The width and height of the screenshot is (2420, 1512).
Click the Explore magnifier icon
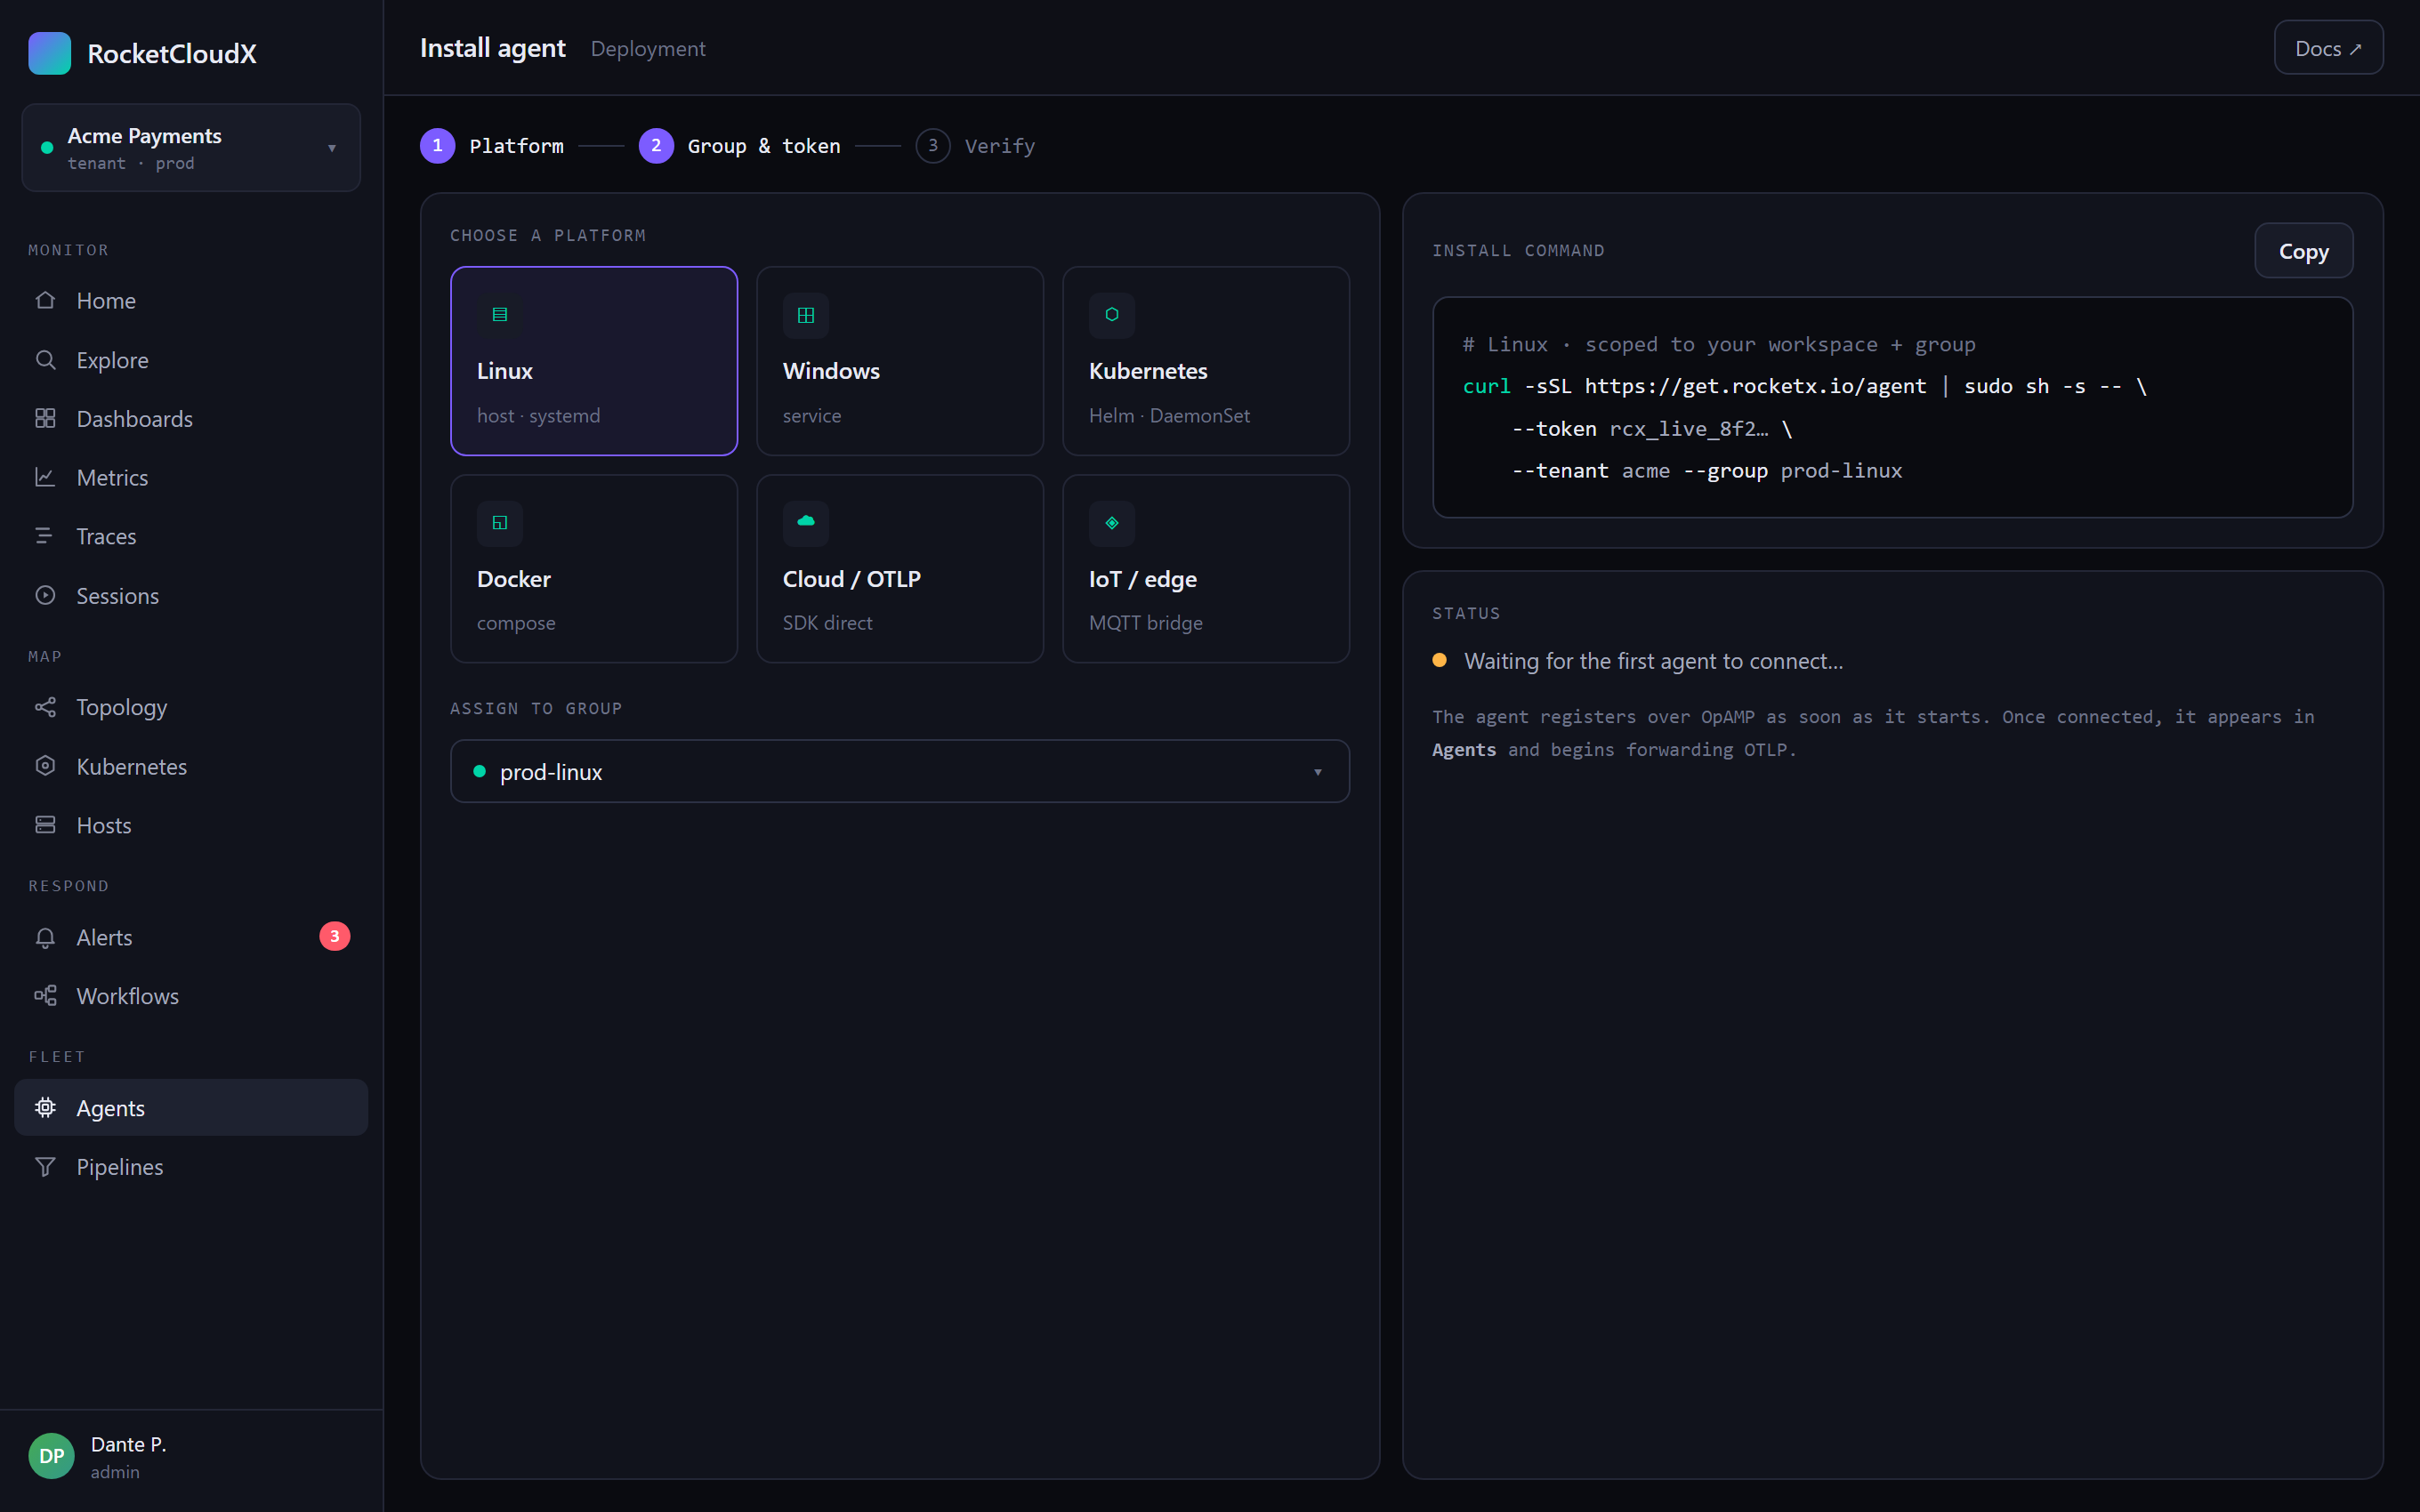pos(45,359)
